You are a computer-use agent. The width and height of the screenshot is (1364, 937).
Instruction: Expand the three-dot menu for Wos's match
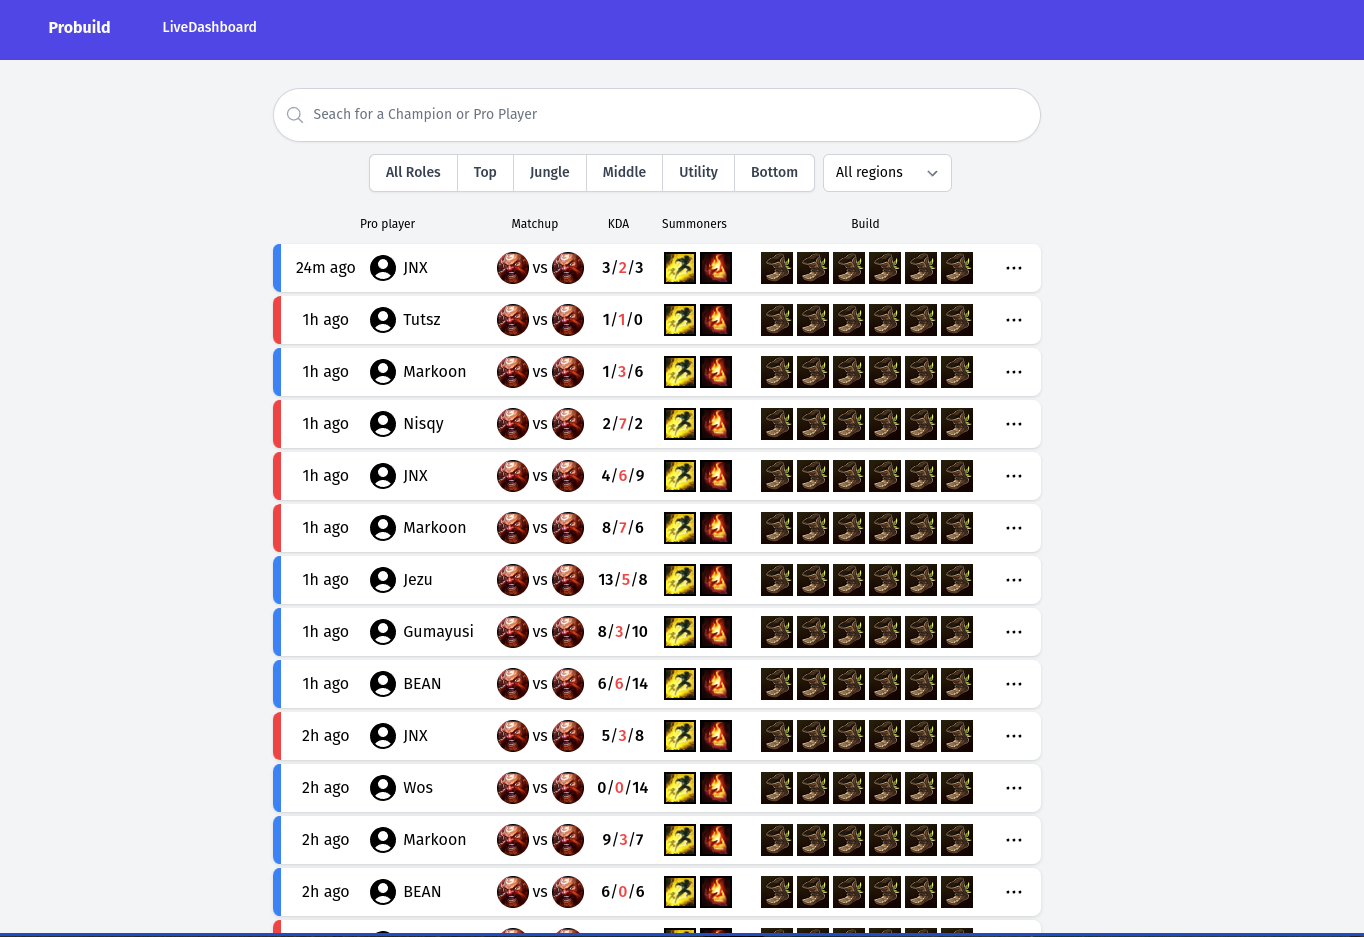point(1014,788)
